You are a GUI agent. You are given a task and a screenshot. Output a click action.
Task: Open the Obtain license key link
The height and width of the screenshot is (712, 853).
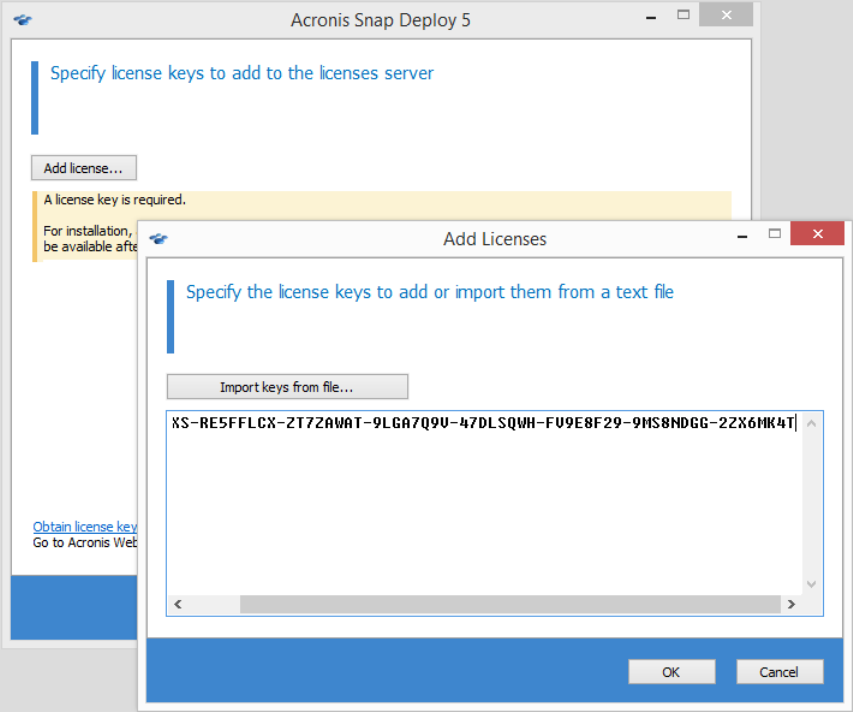pos(85,527)
